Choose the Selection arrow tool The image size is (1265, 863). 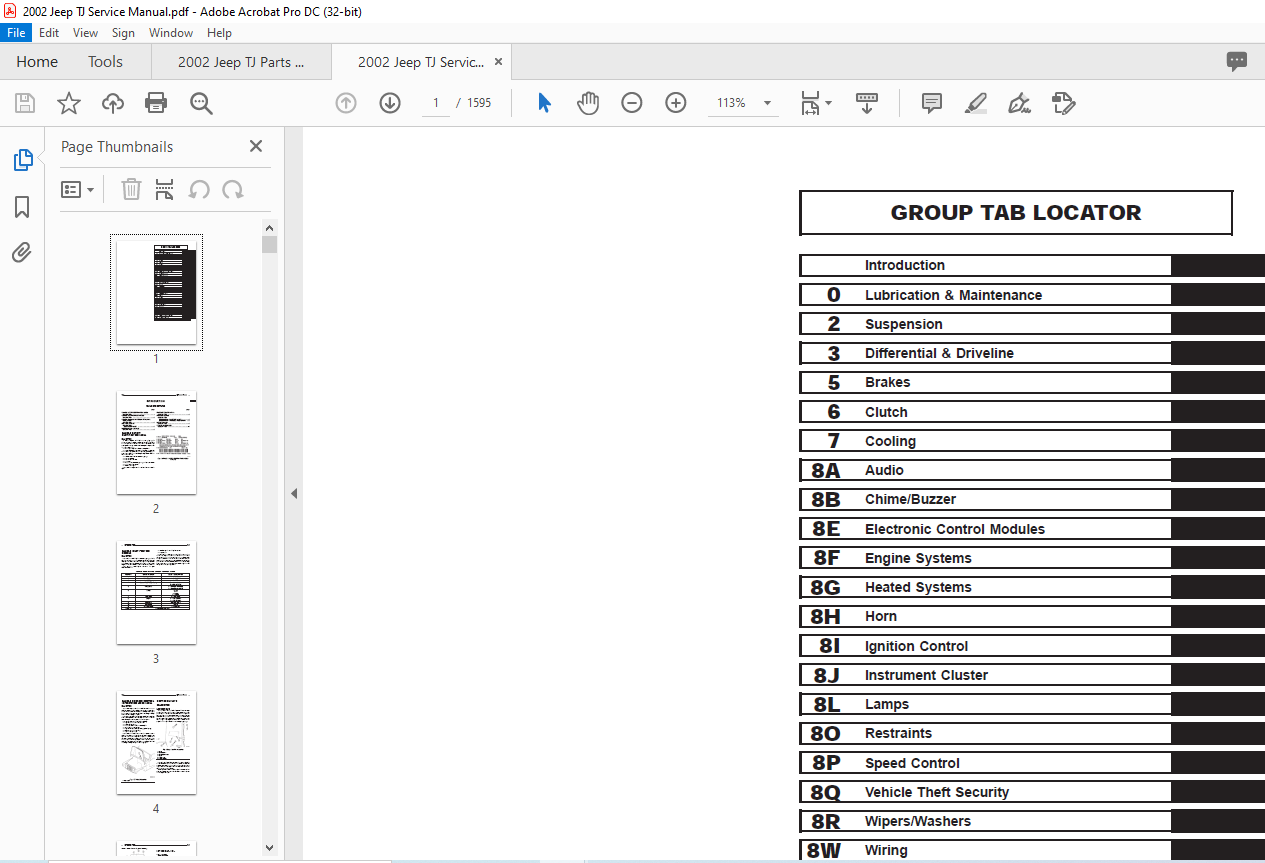pyautogui.click(x=544, y=103)
